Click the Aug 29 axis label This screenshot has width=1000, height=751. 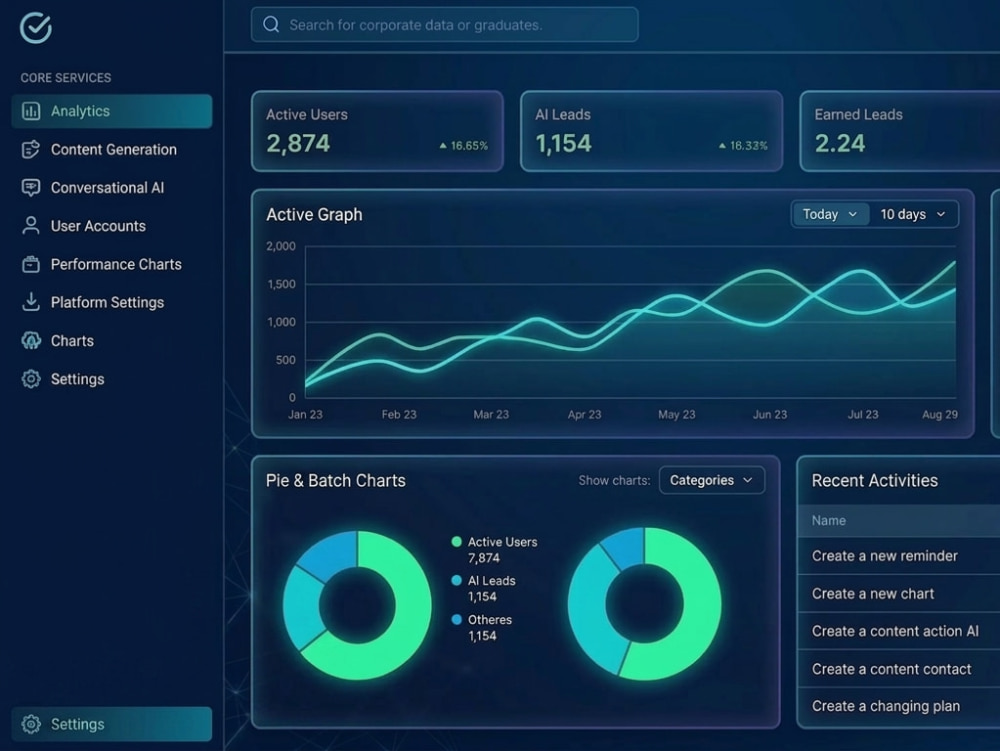click(x=940, y=414)
